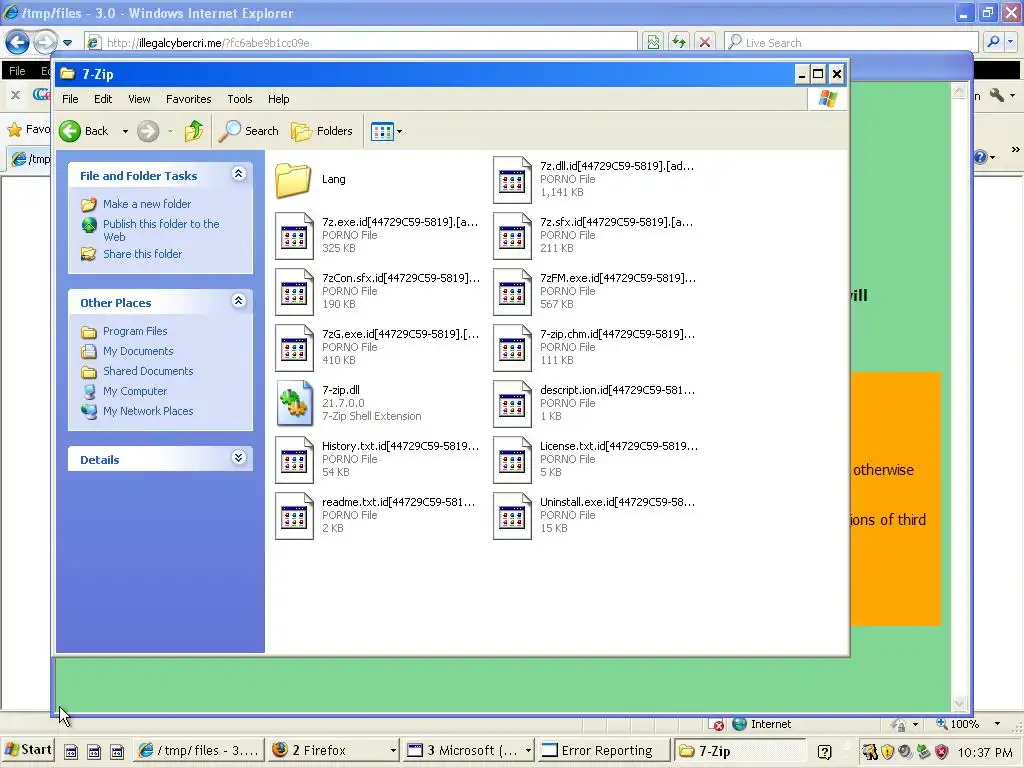The width and height of the screenshot is (1024, 768).
Task: Click the 7-Zip taskbar button
Action: click(x=739, y=750)
